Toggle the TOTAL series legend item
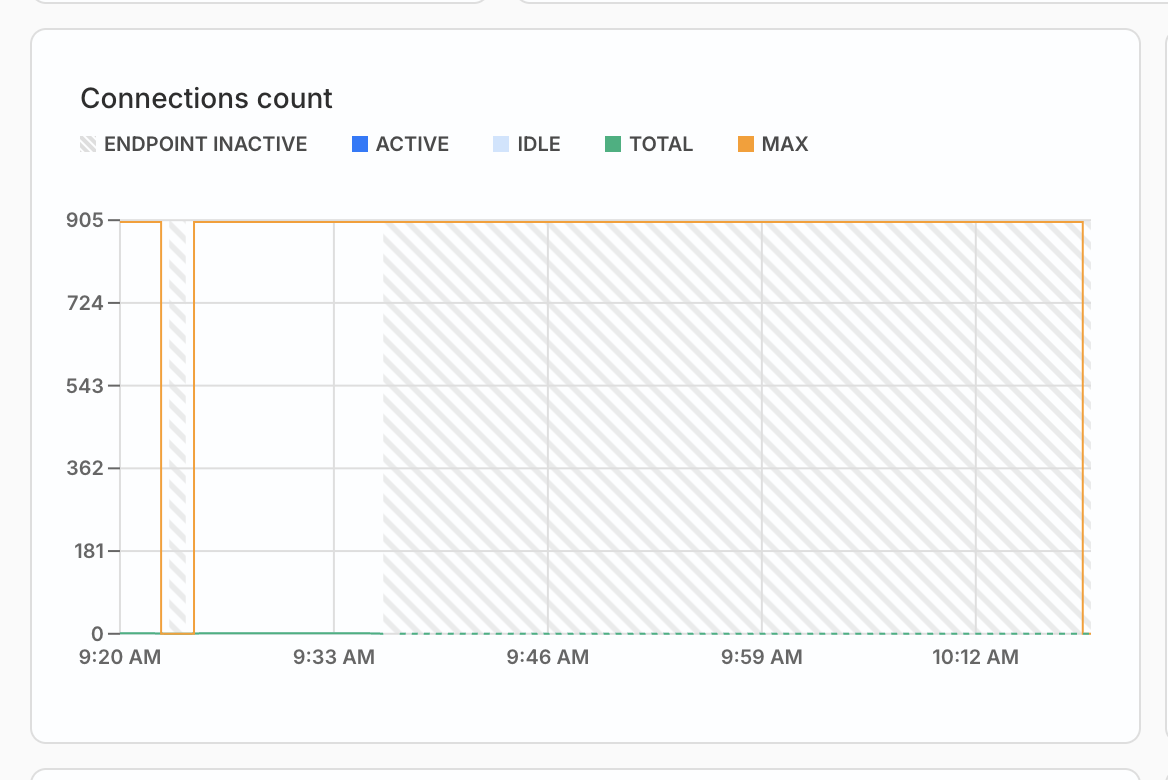The image size is (1168, 780). [x=649, y=144]
